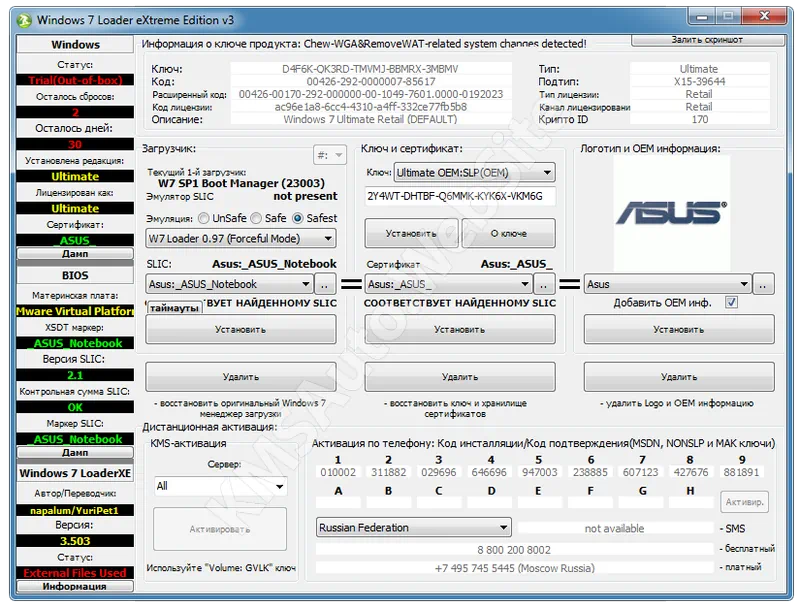Click the Описание Windows 7 Ultimate Retail value
Image resolution: width=800 pixels, height=609 pixels.
coord(371,119)
